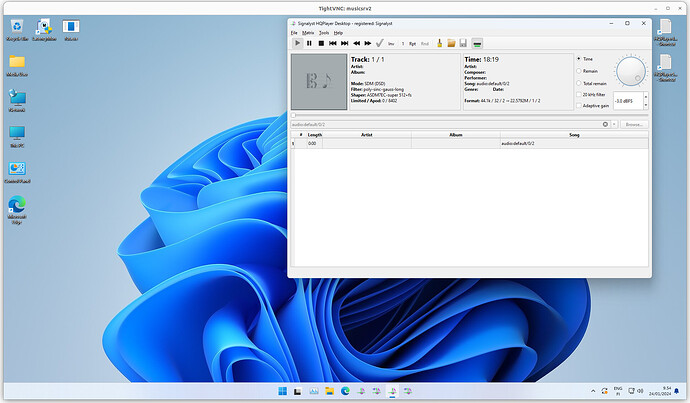Switch to the active HQPlayer taskbar icon

[392, 391]
